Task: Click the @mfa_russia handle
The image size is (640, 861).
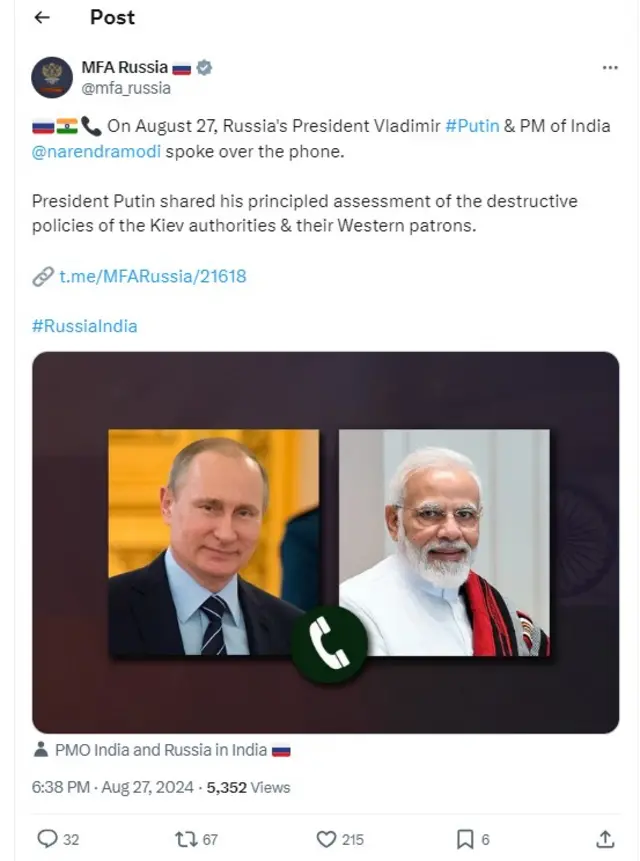Action: pos(126,88)
